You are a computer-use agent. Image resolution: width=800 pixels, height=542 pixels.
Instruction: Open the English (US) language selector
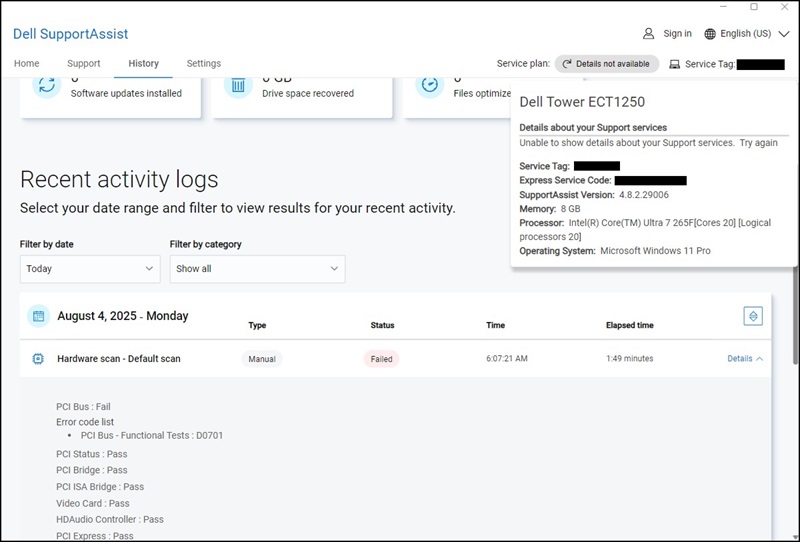pyautogui.click(x=745, y=33)
